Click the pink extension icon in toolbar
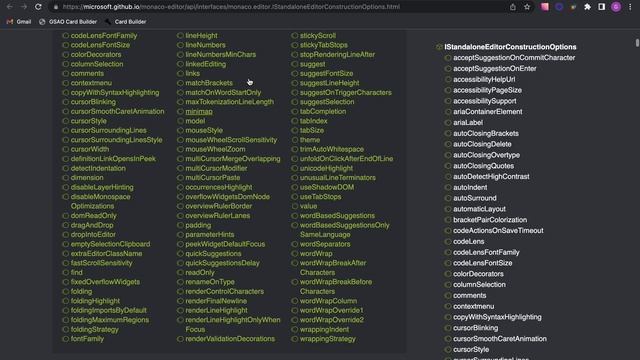The width and height of the screenshot is (640, 360). click(x=545, y=7)
